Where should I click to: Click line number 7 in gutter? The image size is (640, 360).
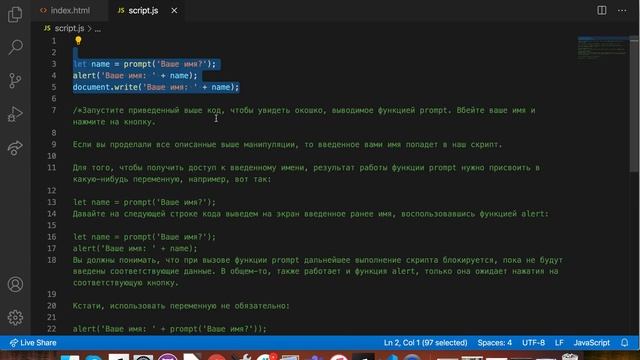click(x=53, y=110)
